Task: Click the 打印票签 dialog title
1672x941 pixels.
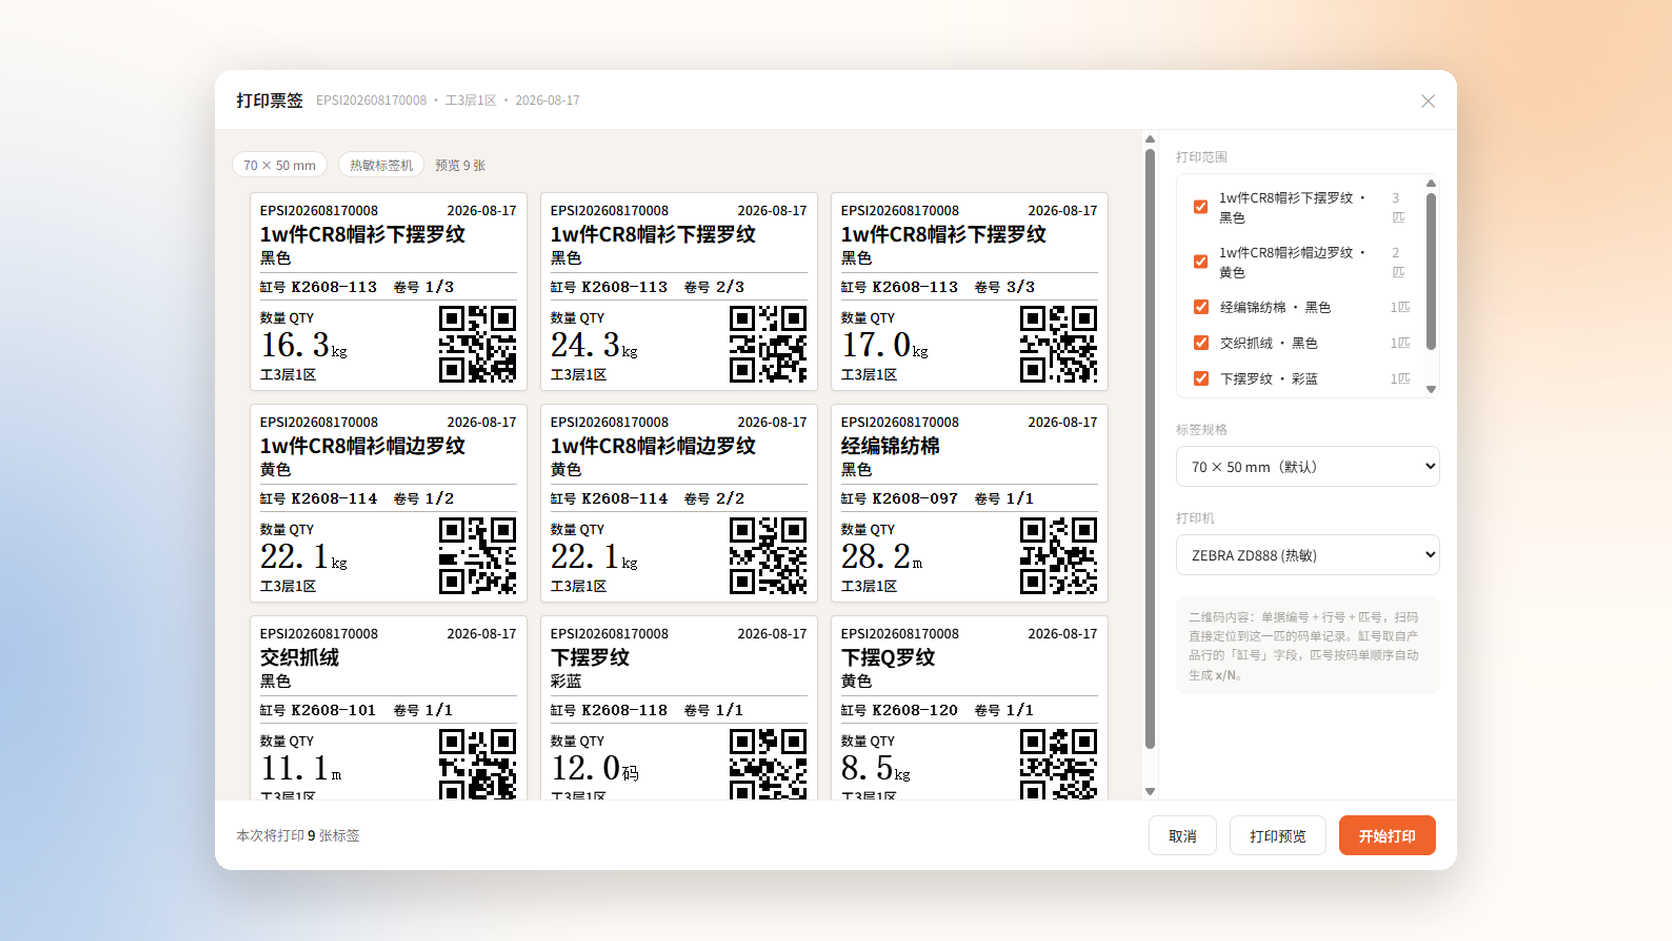Action: tap(270, 101)
